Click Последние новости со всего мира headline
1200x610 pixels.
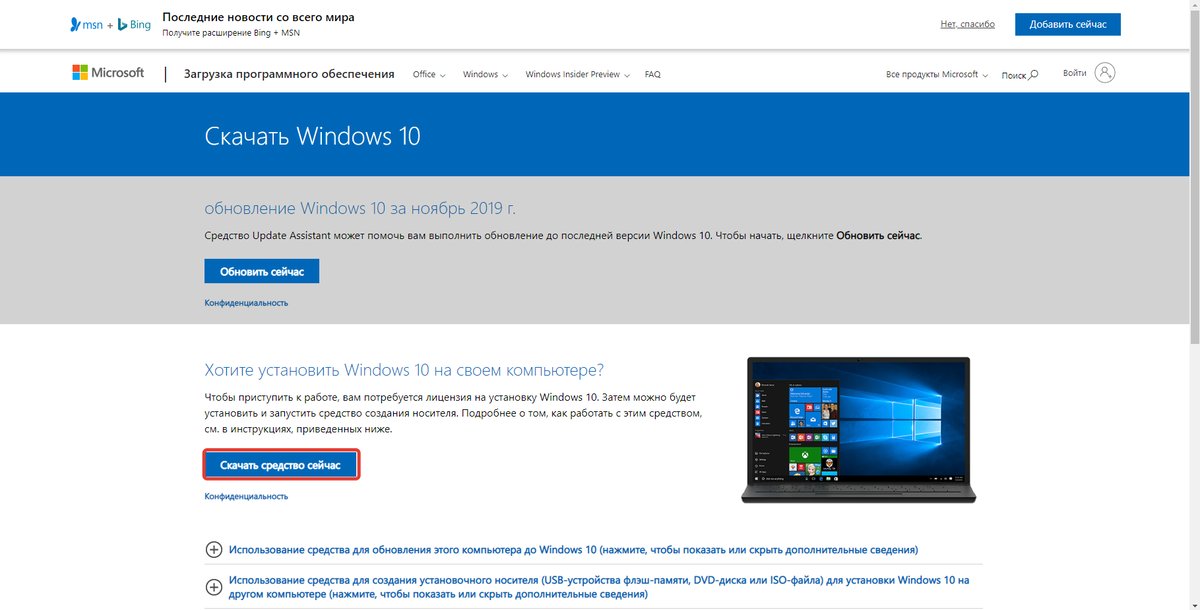click(258, 17)
